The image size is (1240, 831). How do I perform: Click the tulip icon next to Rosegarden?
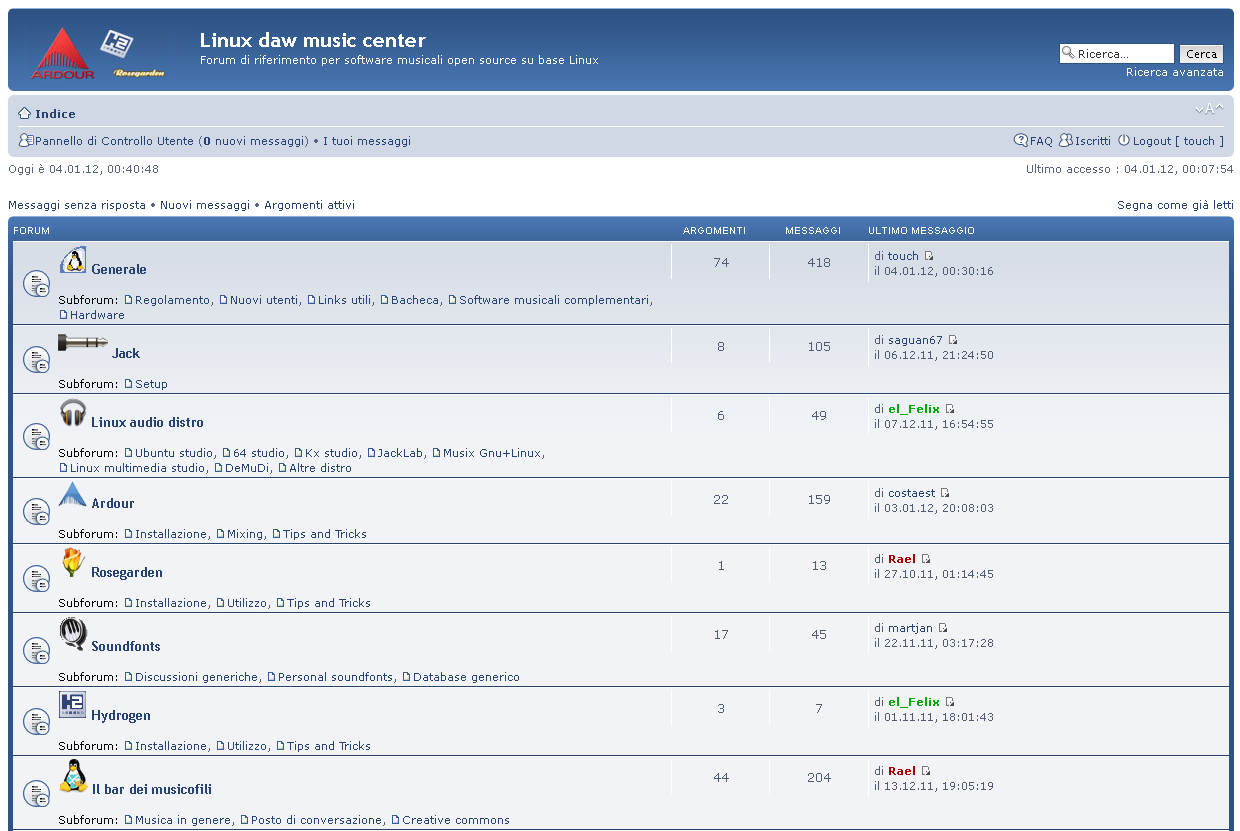72,563
